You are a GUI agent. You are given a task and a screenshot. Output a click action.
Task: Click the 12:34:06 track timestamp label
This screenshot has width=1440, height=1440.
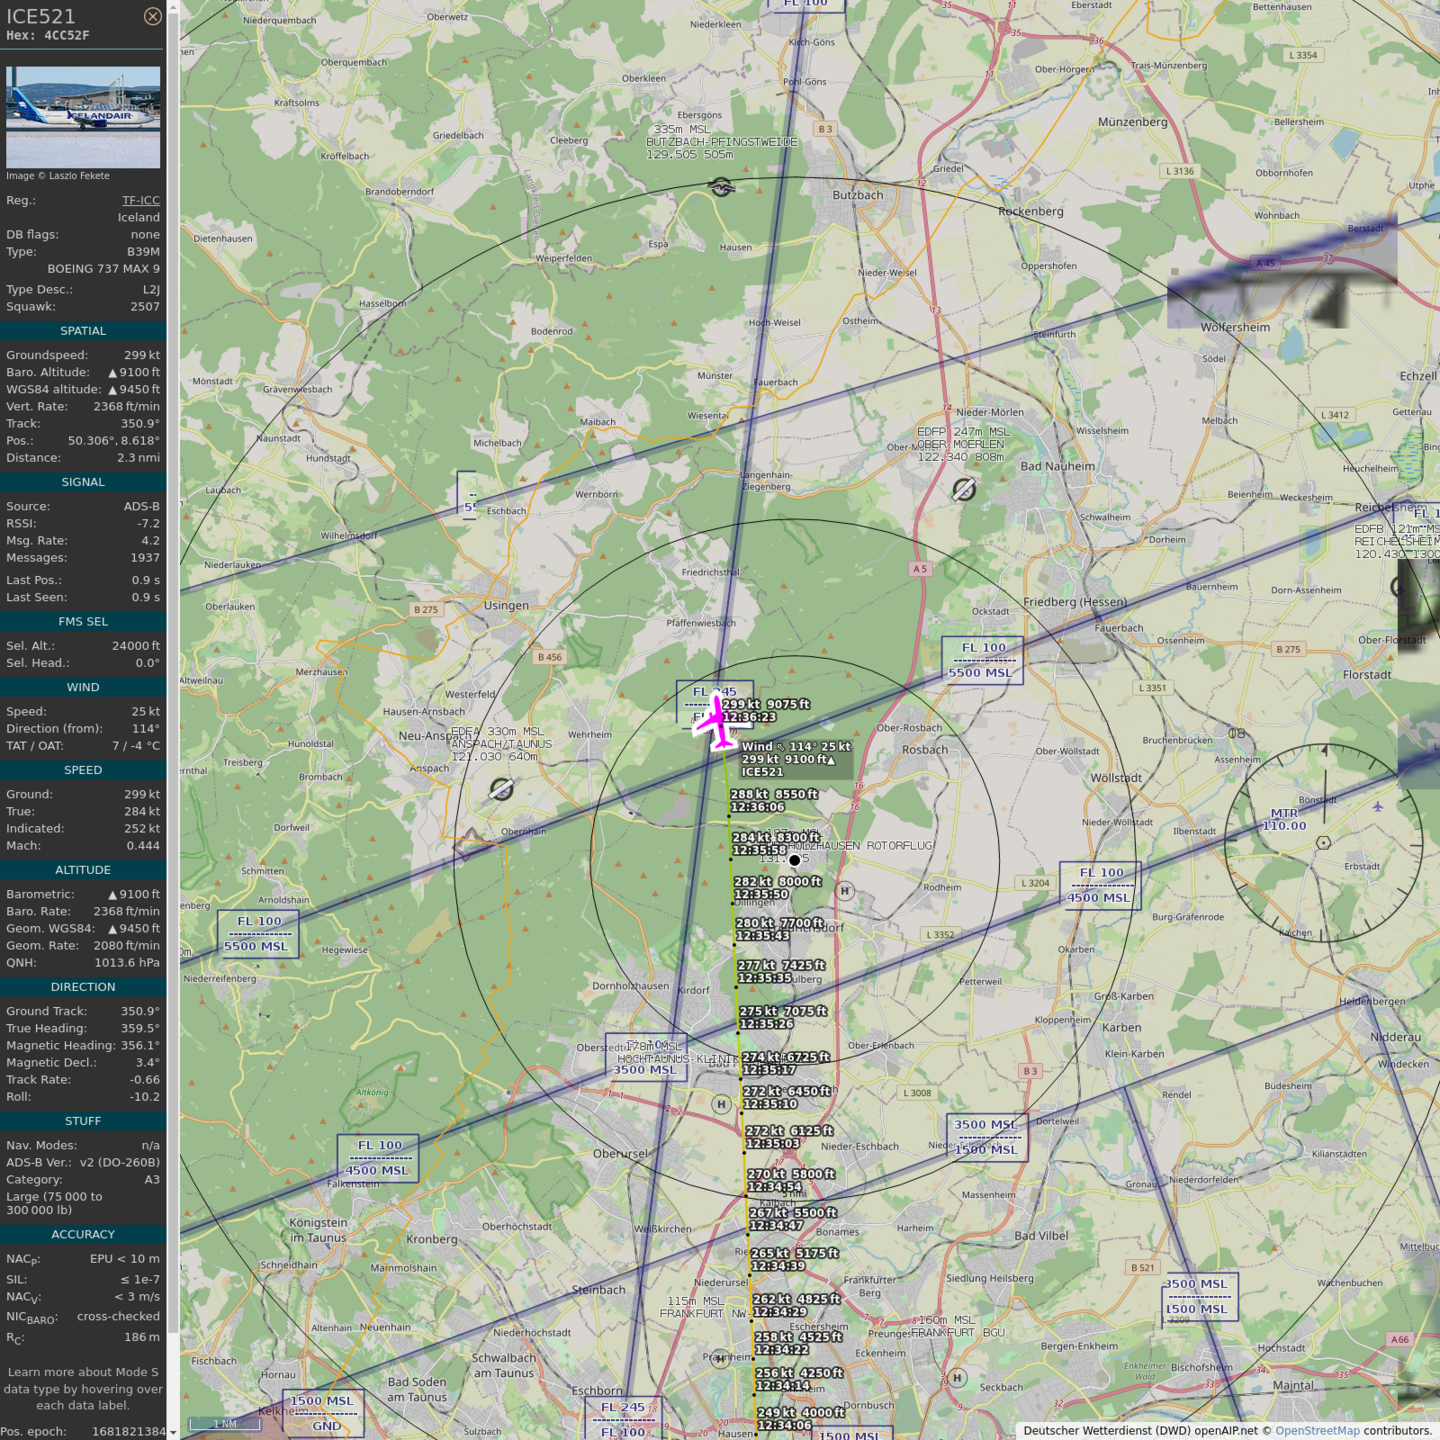[784, 1425]
